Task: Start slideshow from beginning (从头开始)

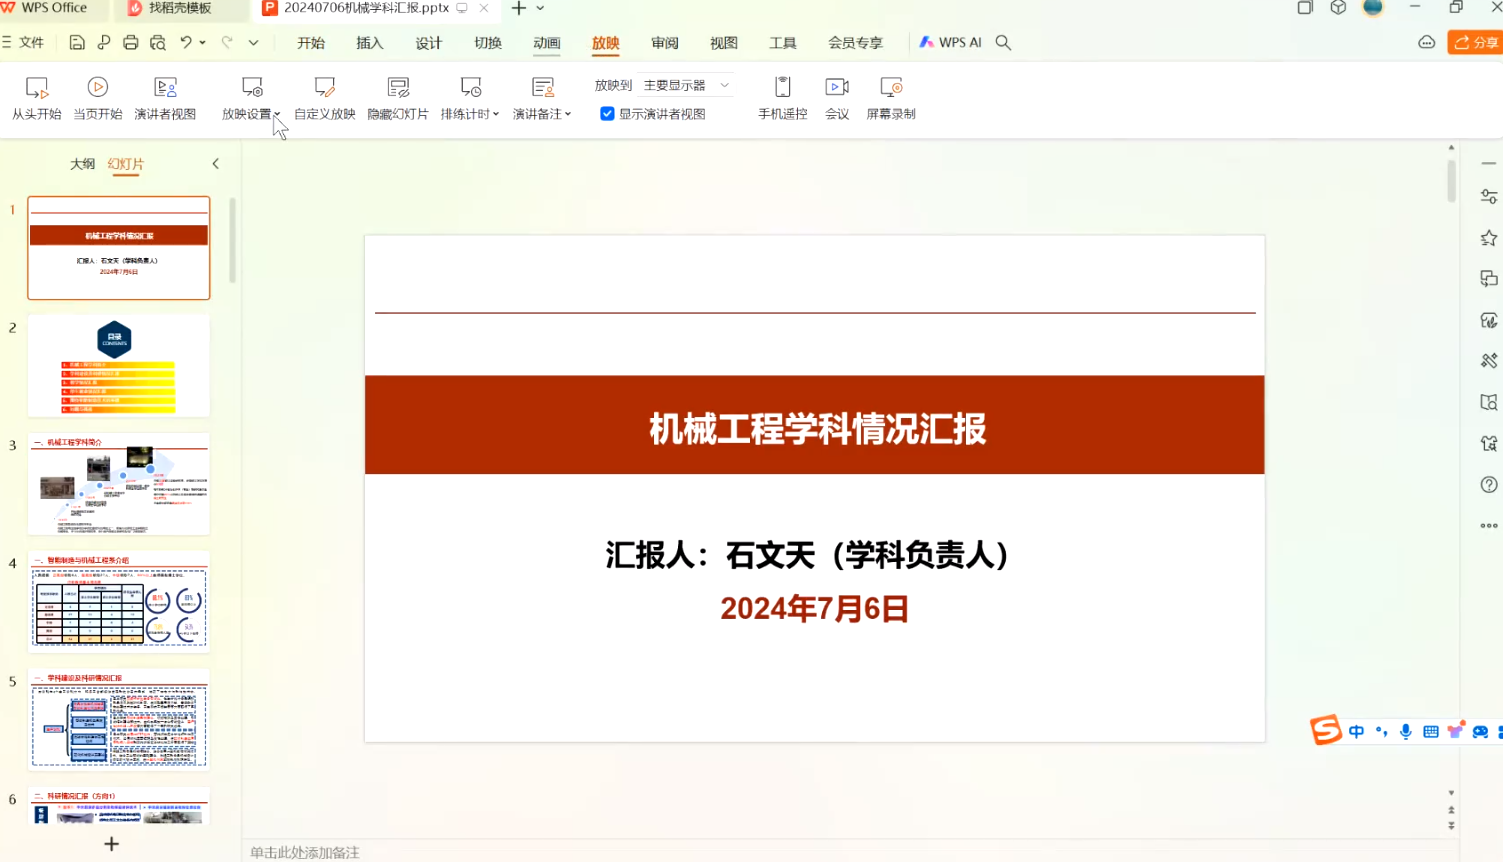Action: click(x=36, y=98)
